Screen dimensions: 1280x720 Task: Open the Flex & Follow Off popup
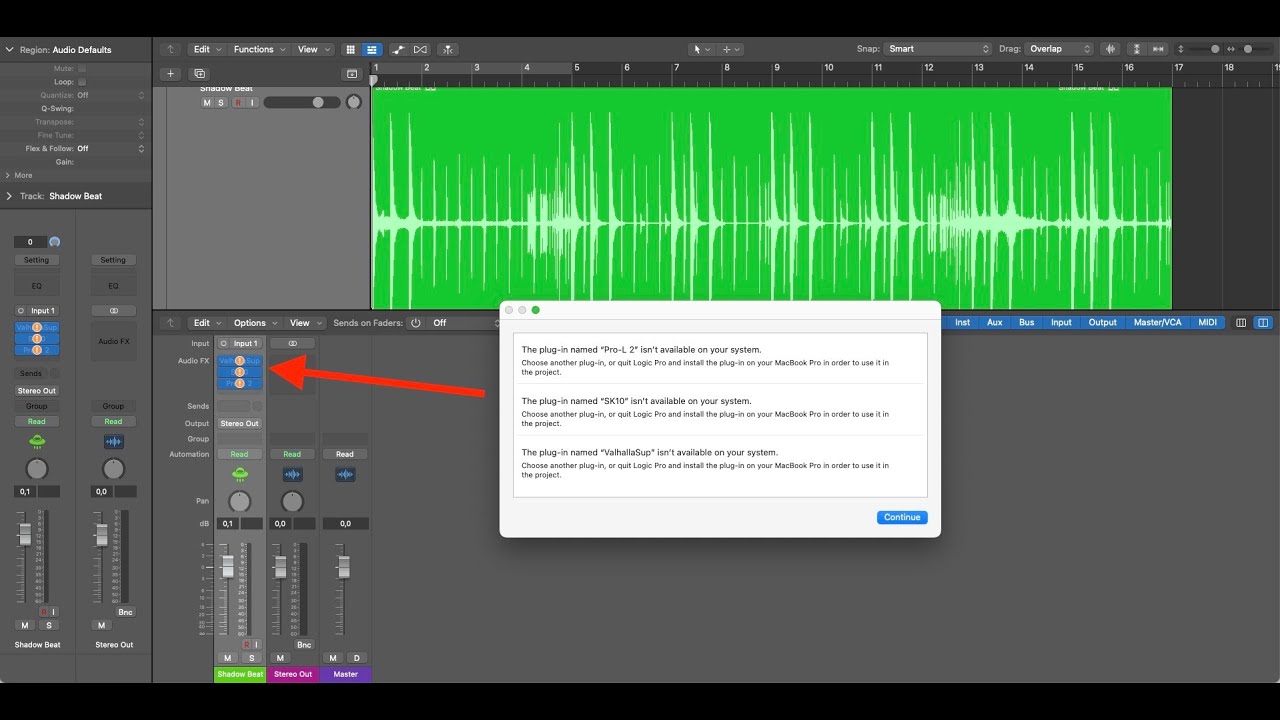(x=111, y=148)
